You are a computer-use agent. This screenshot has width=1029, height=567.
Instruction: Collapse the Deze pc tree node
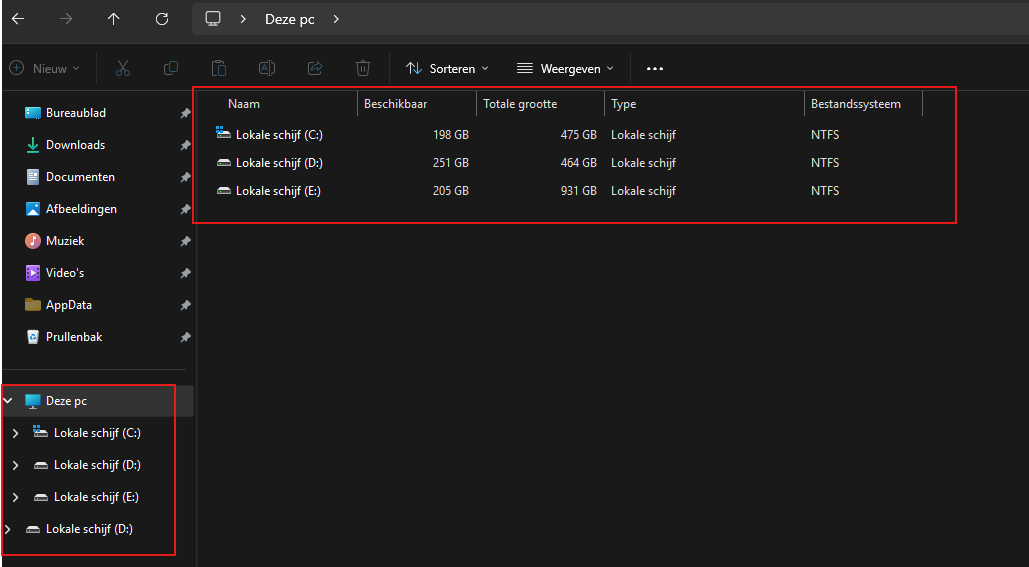(x=8, y=401)
